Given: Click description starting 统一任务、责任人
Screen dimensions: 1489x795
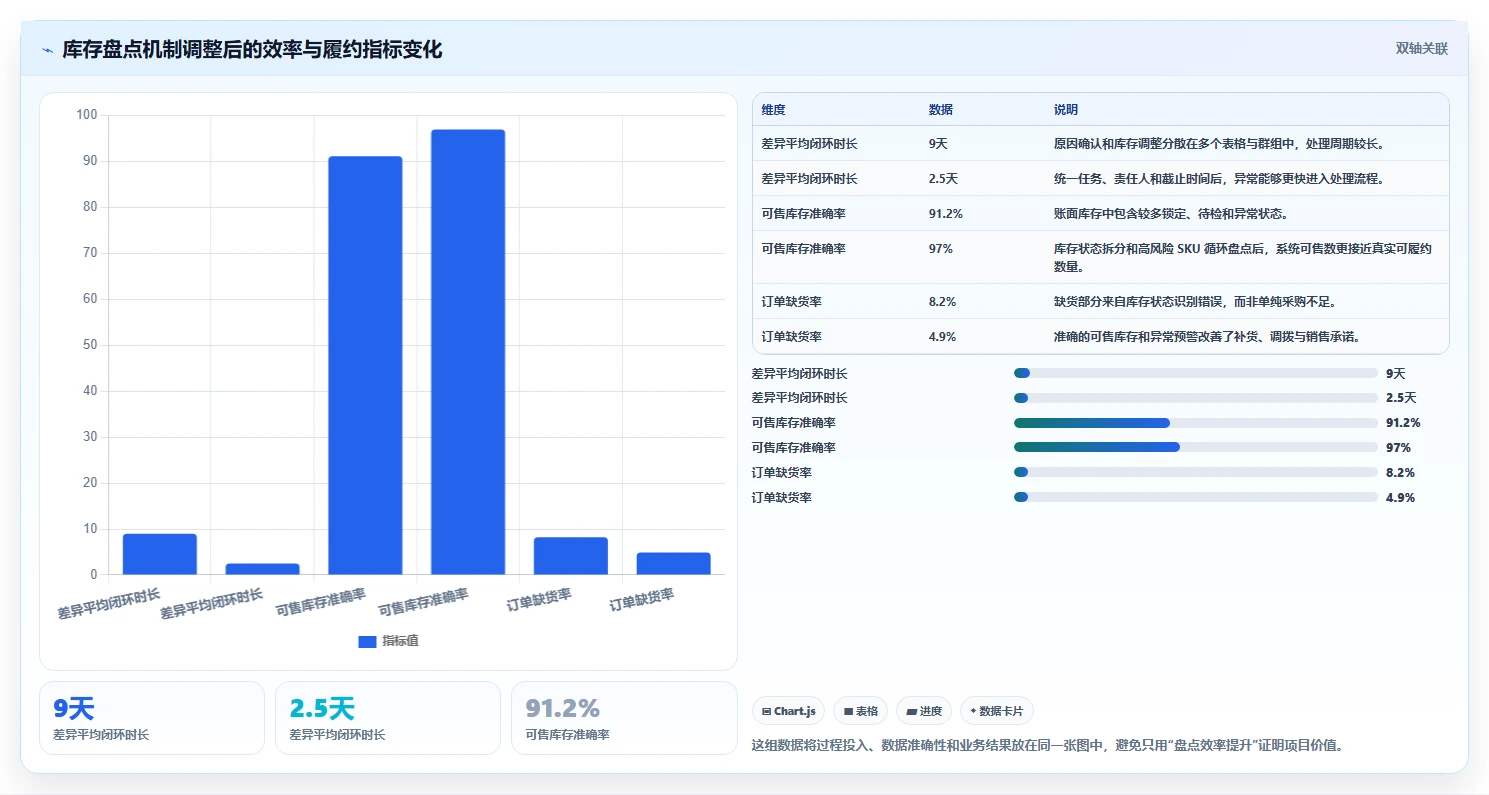Looking at the screenshot, I should point(1219,179).
